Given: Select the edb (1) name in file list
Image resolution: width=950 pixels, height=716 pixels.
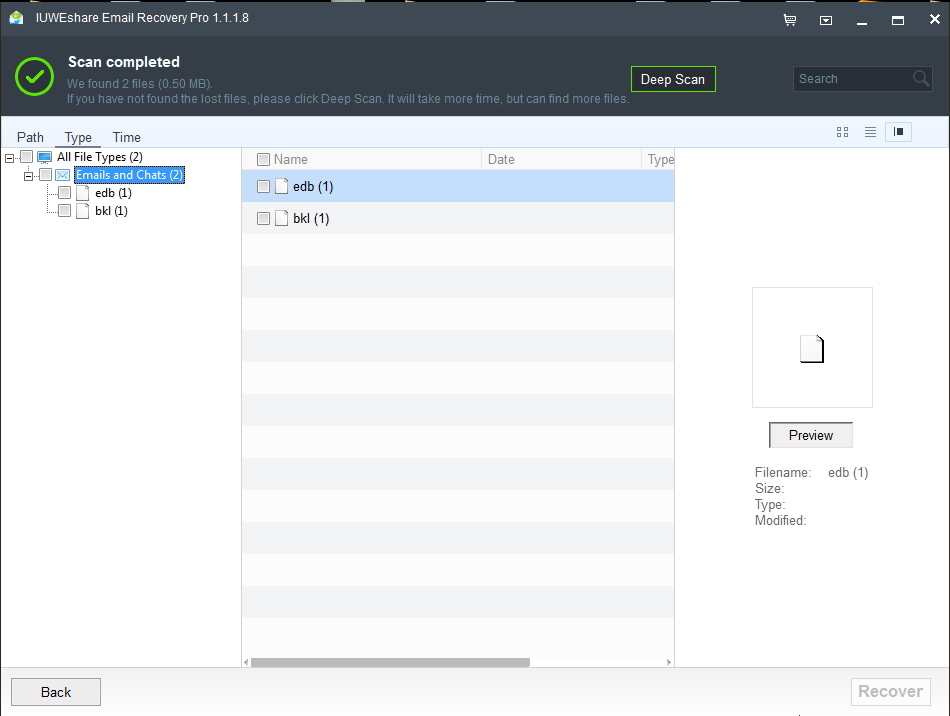Looking at the screenshot, I should pyautogui.click(x=313, y=187).
